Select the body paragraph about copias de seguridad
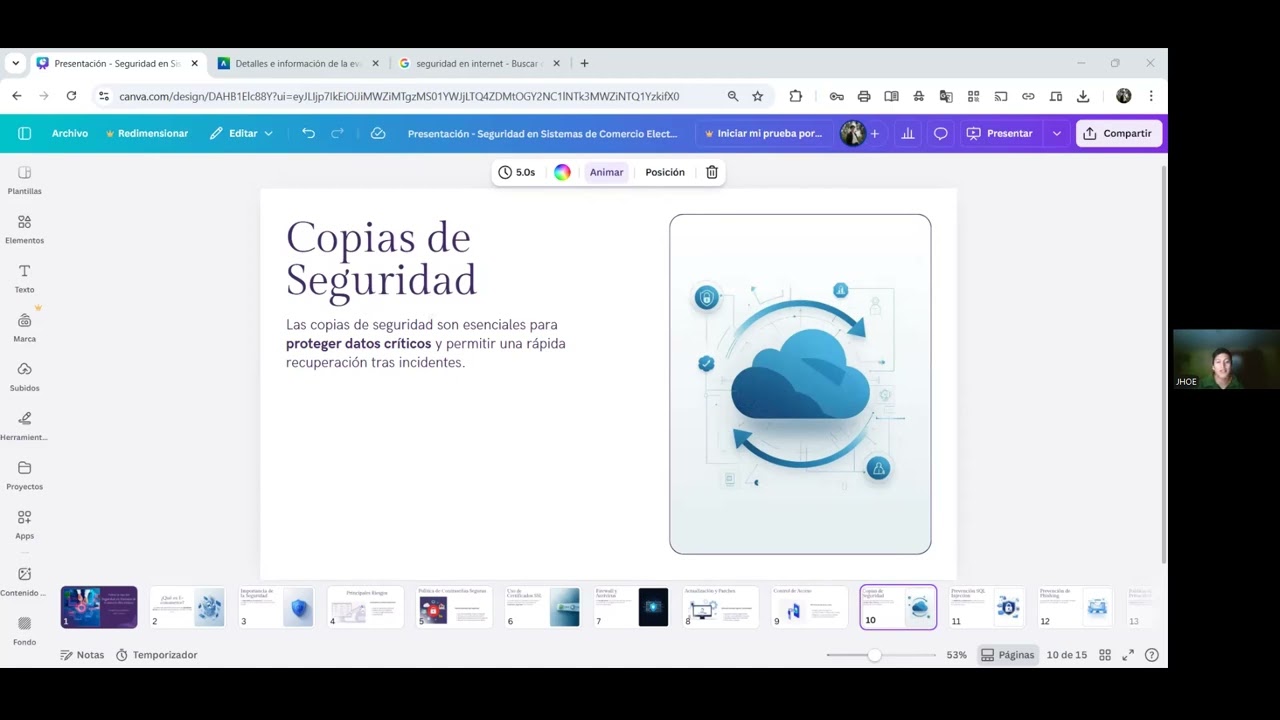Screen dimensions: 1280x720 (426, 343)
